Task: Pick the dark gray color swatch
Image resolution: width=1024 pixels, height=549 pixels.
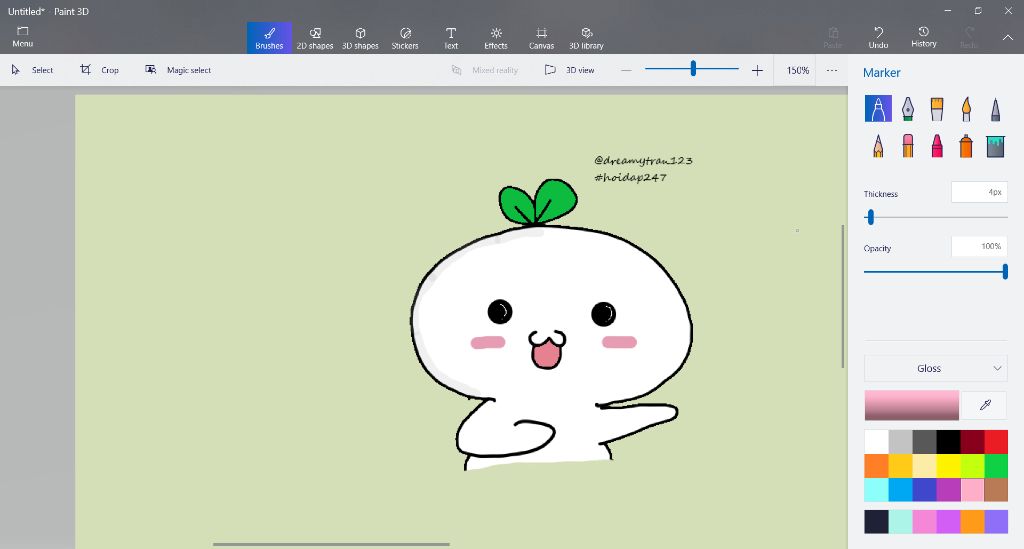Action: (x=924, y=442)
